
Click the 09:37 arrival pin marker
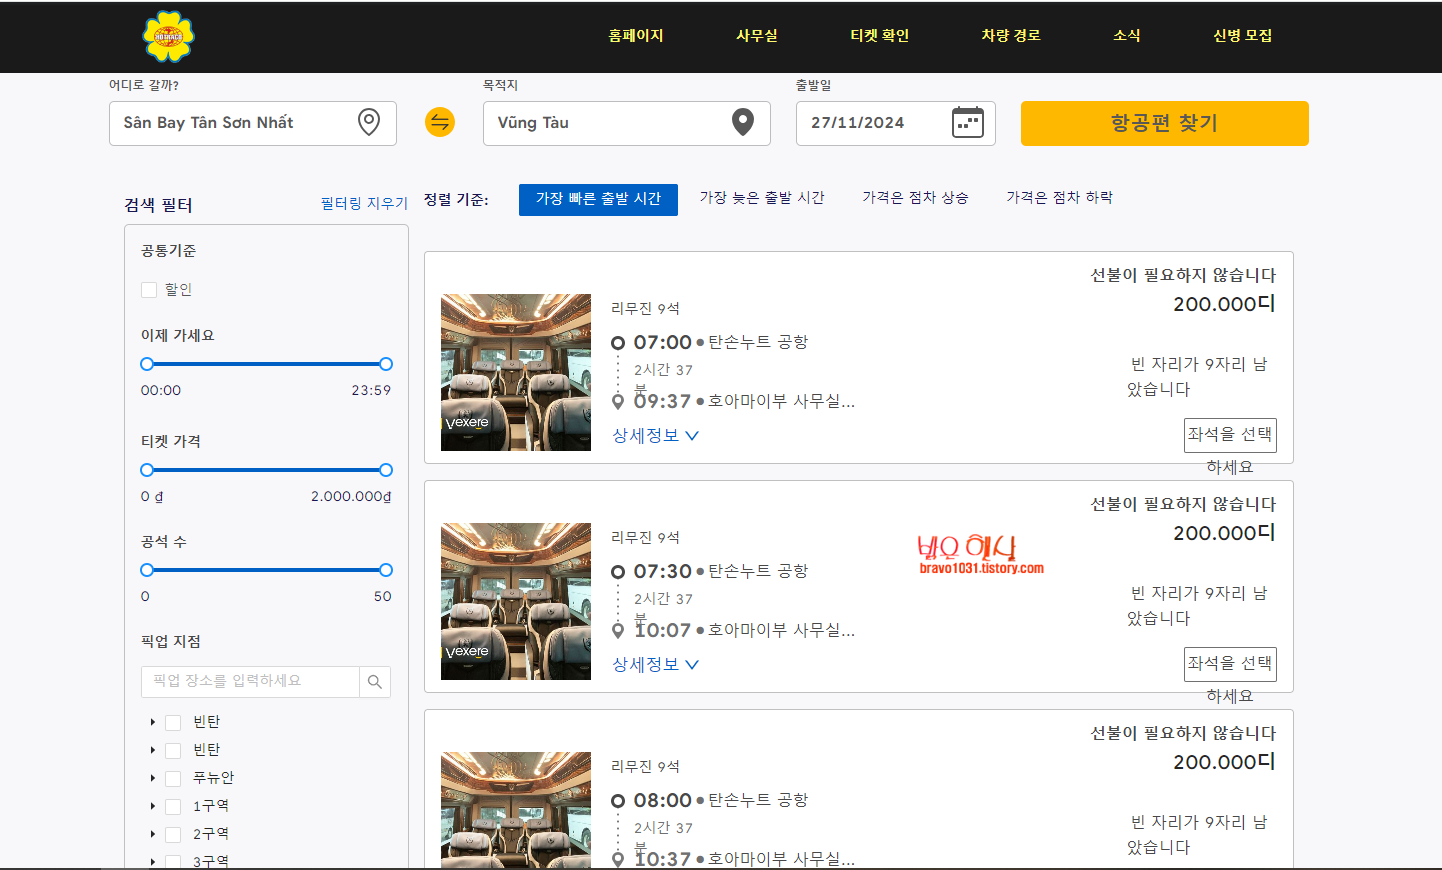click(x=618, y=402)
